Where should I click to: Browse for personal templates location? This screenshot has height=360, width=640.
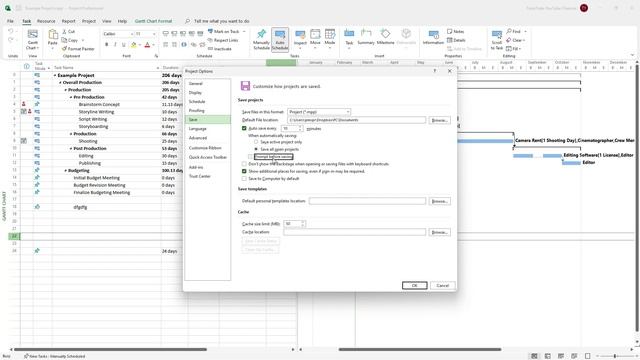pyautogui.click(x=440, y=201)
